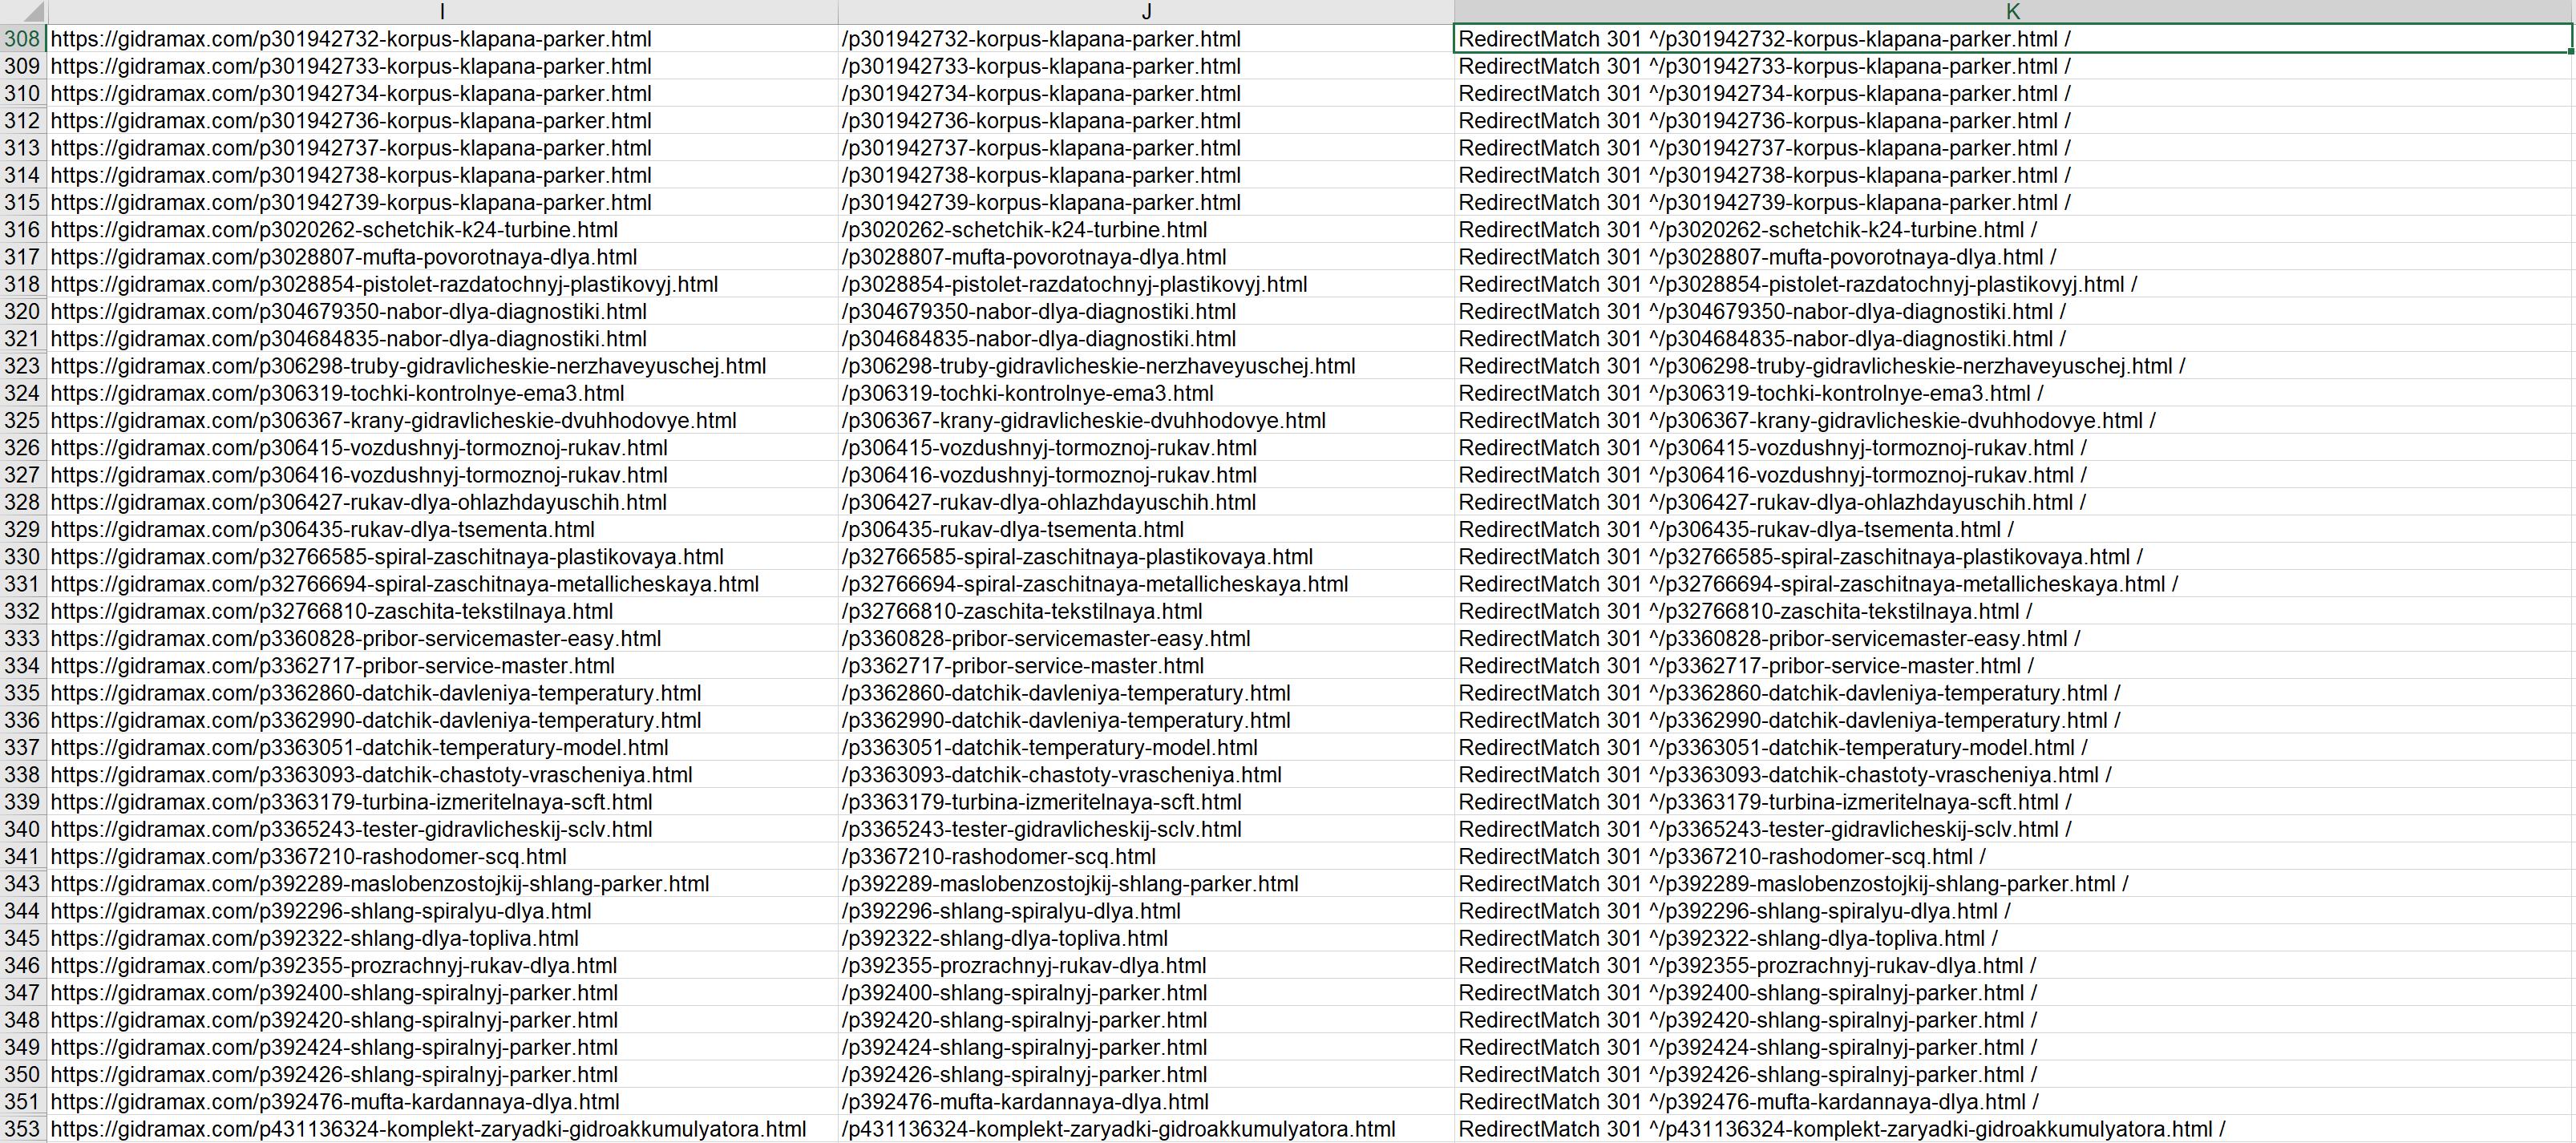Select row 330 header
The height and width of the screenshot is (1143, 2576).
point(22,557)
